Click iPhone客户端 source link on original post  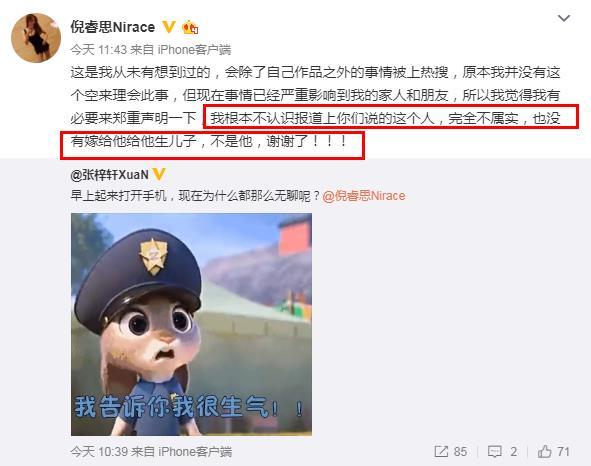coord(194,451)
